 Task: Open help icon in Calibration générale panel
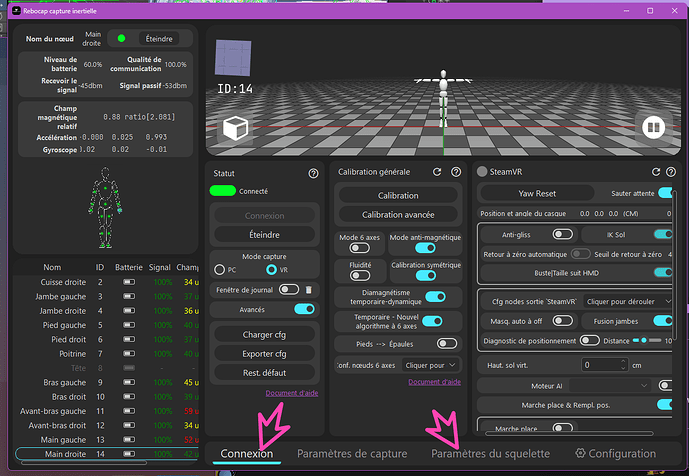(x=455, y=172)
